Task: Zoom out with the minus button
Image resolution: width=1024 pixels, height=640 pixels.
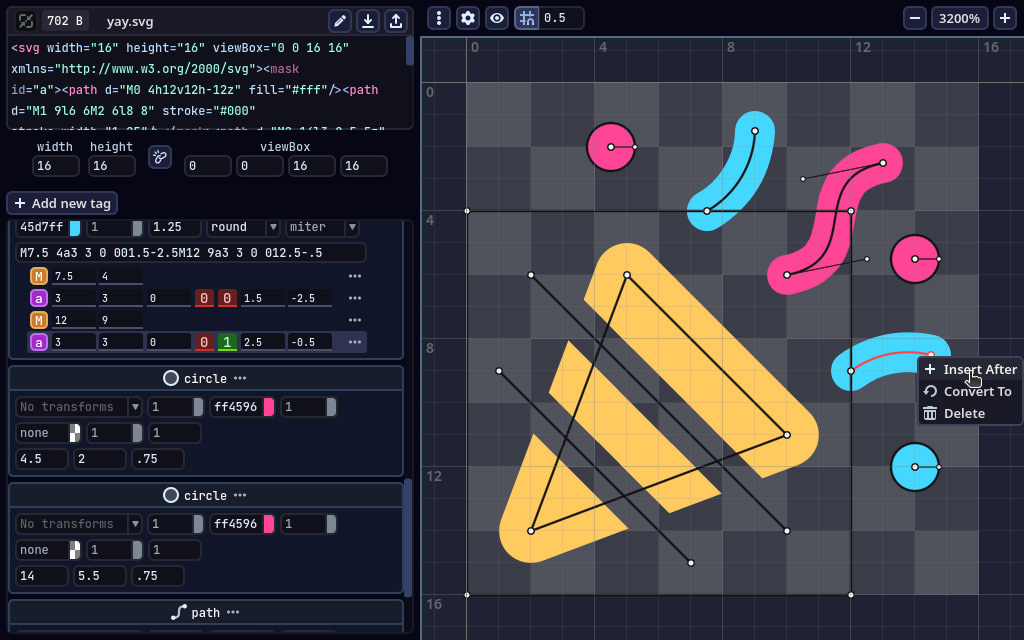Action: coord(915,18)
